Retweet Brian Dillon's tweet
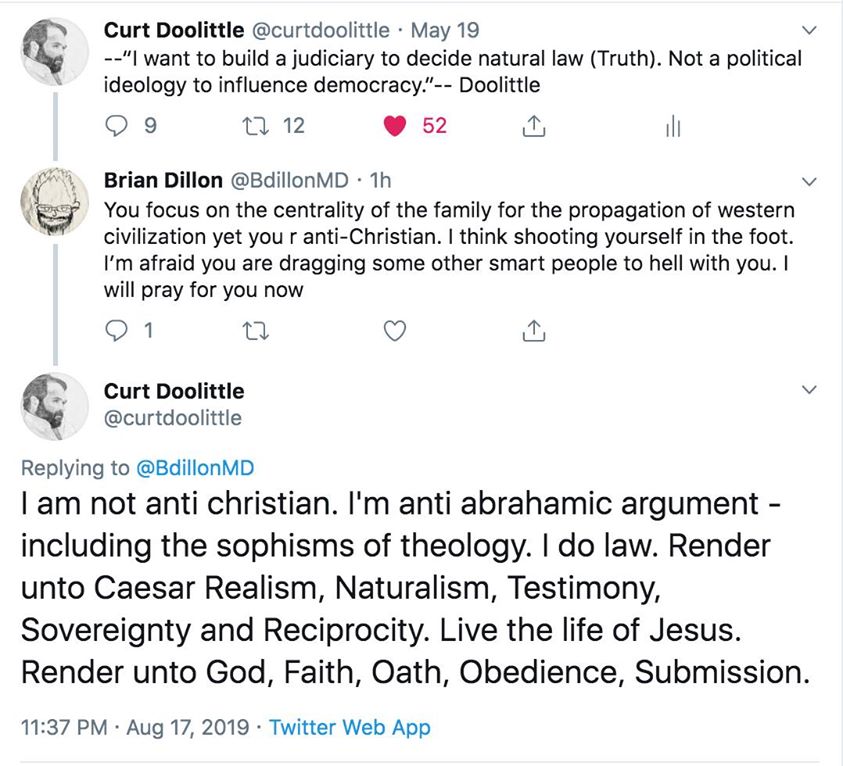 click(x=256, y=330)
